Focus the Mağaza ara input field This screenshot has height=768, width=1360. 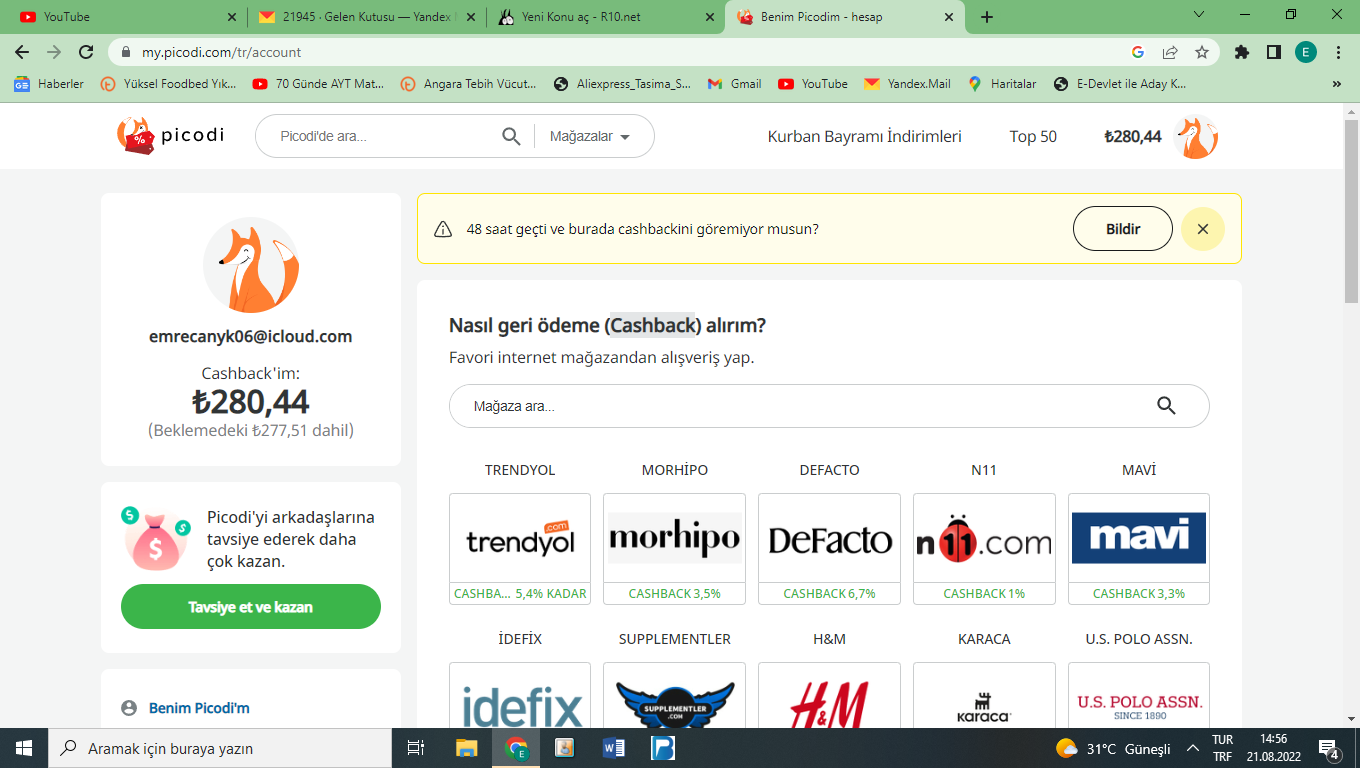coord(829,406)
